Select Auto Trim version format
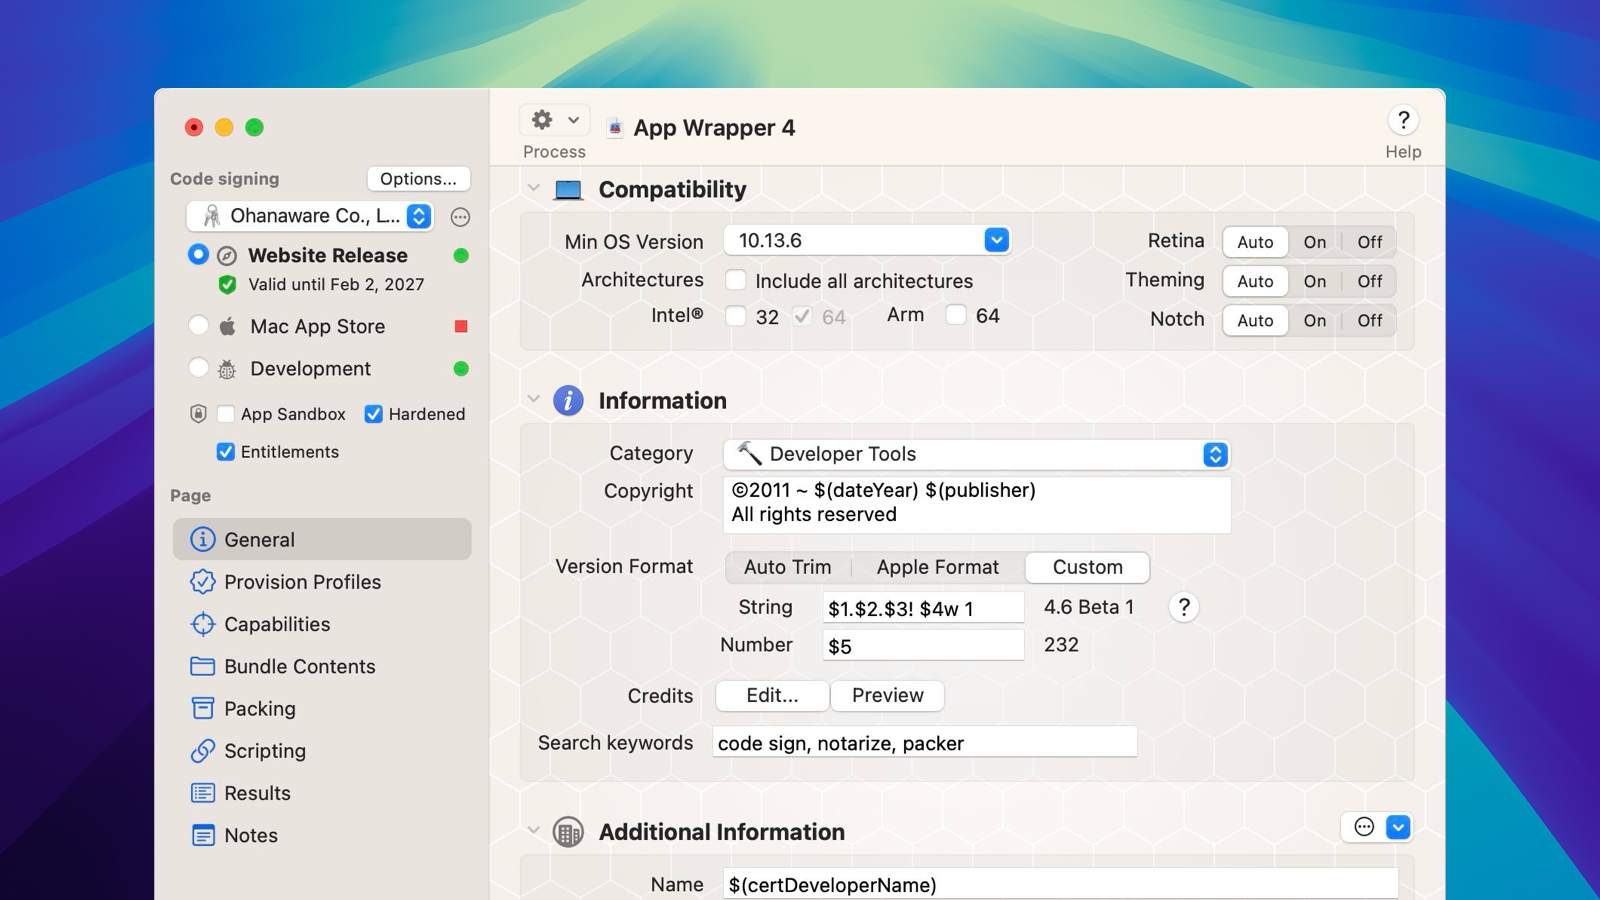The height and width of the screenshot is (900, 1600). (787, 567)
